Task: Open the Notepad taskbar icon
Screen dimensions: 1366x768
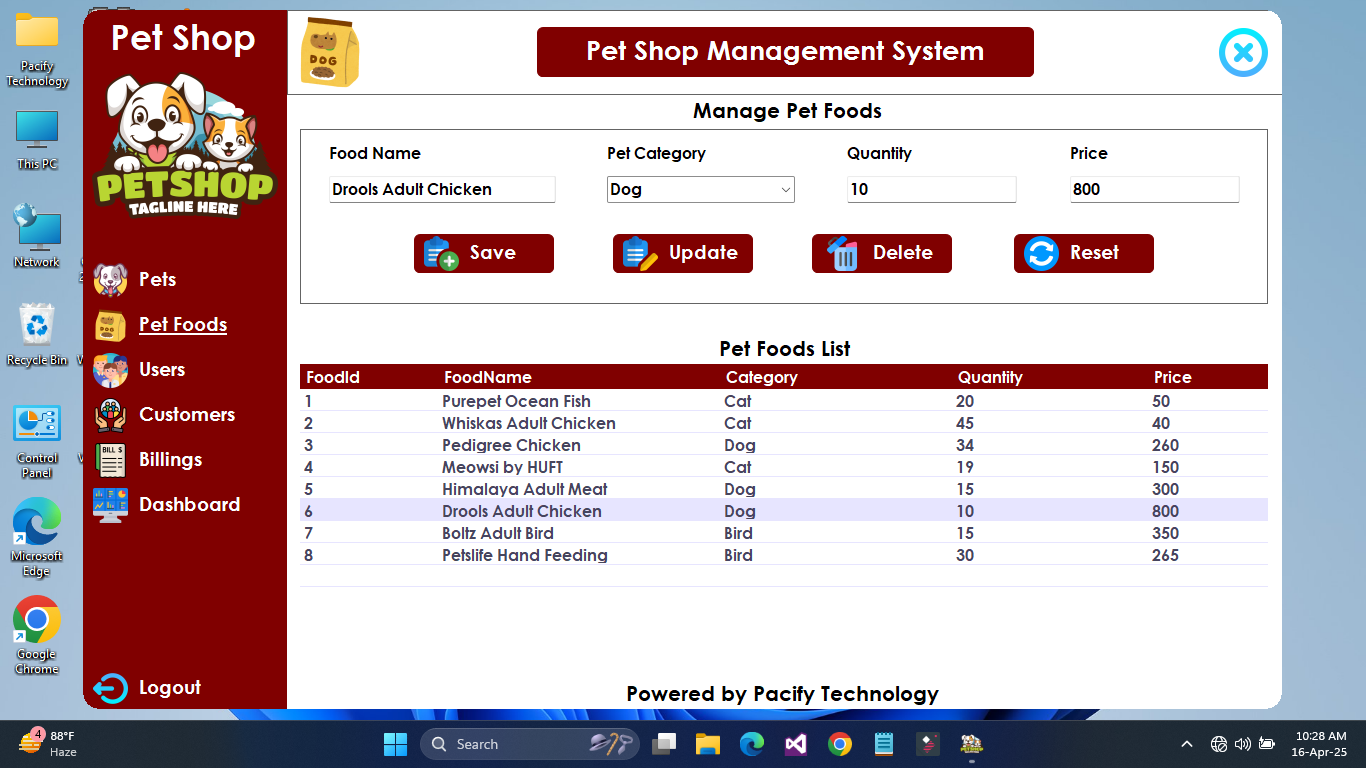Action: [x=884, y=744]
